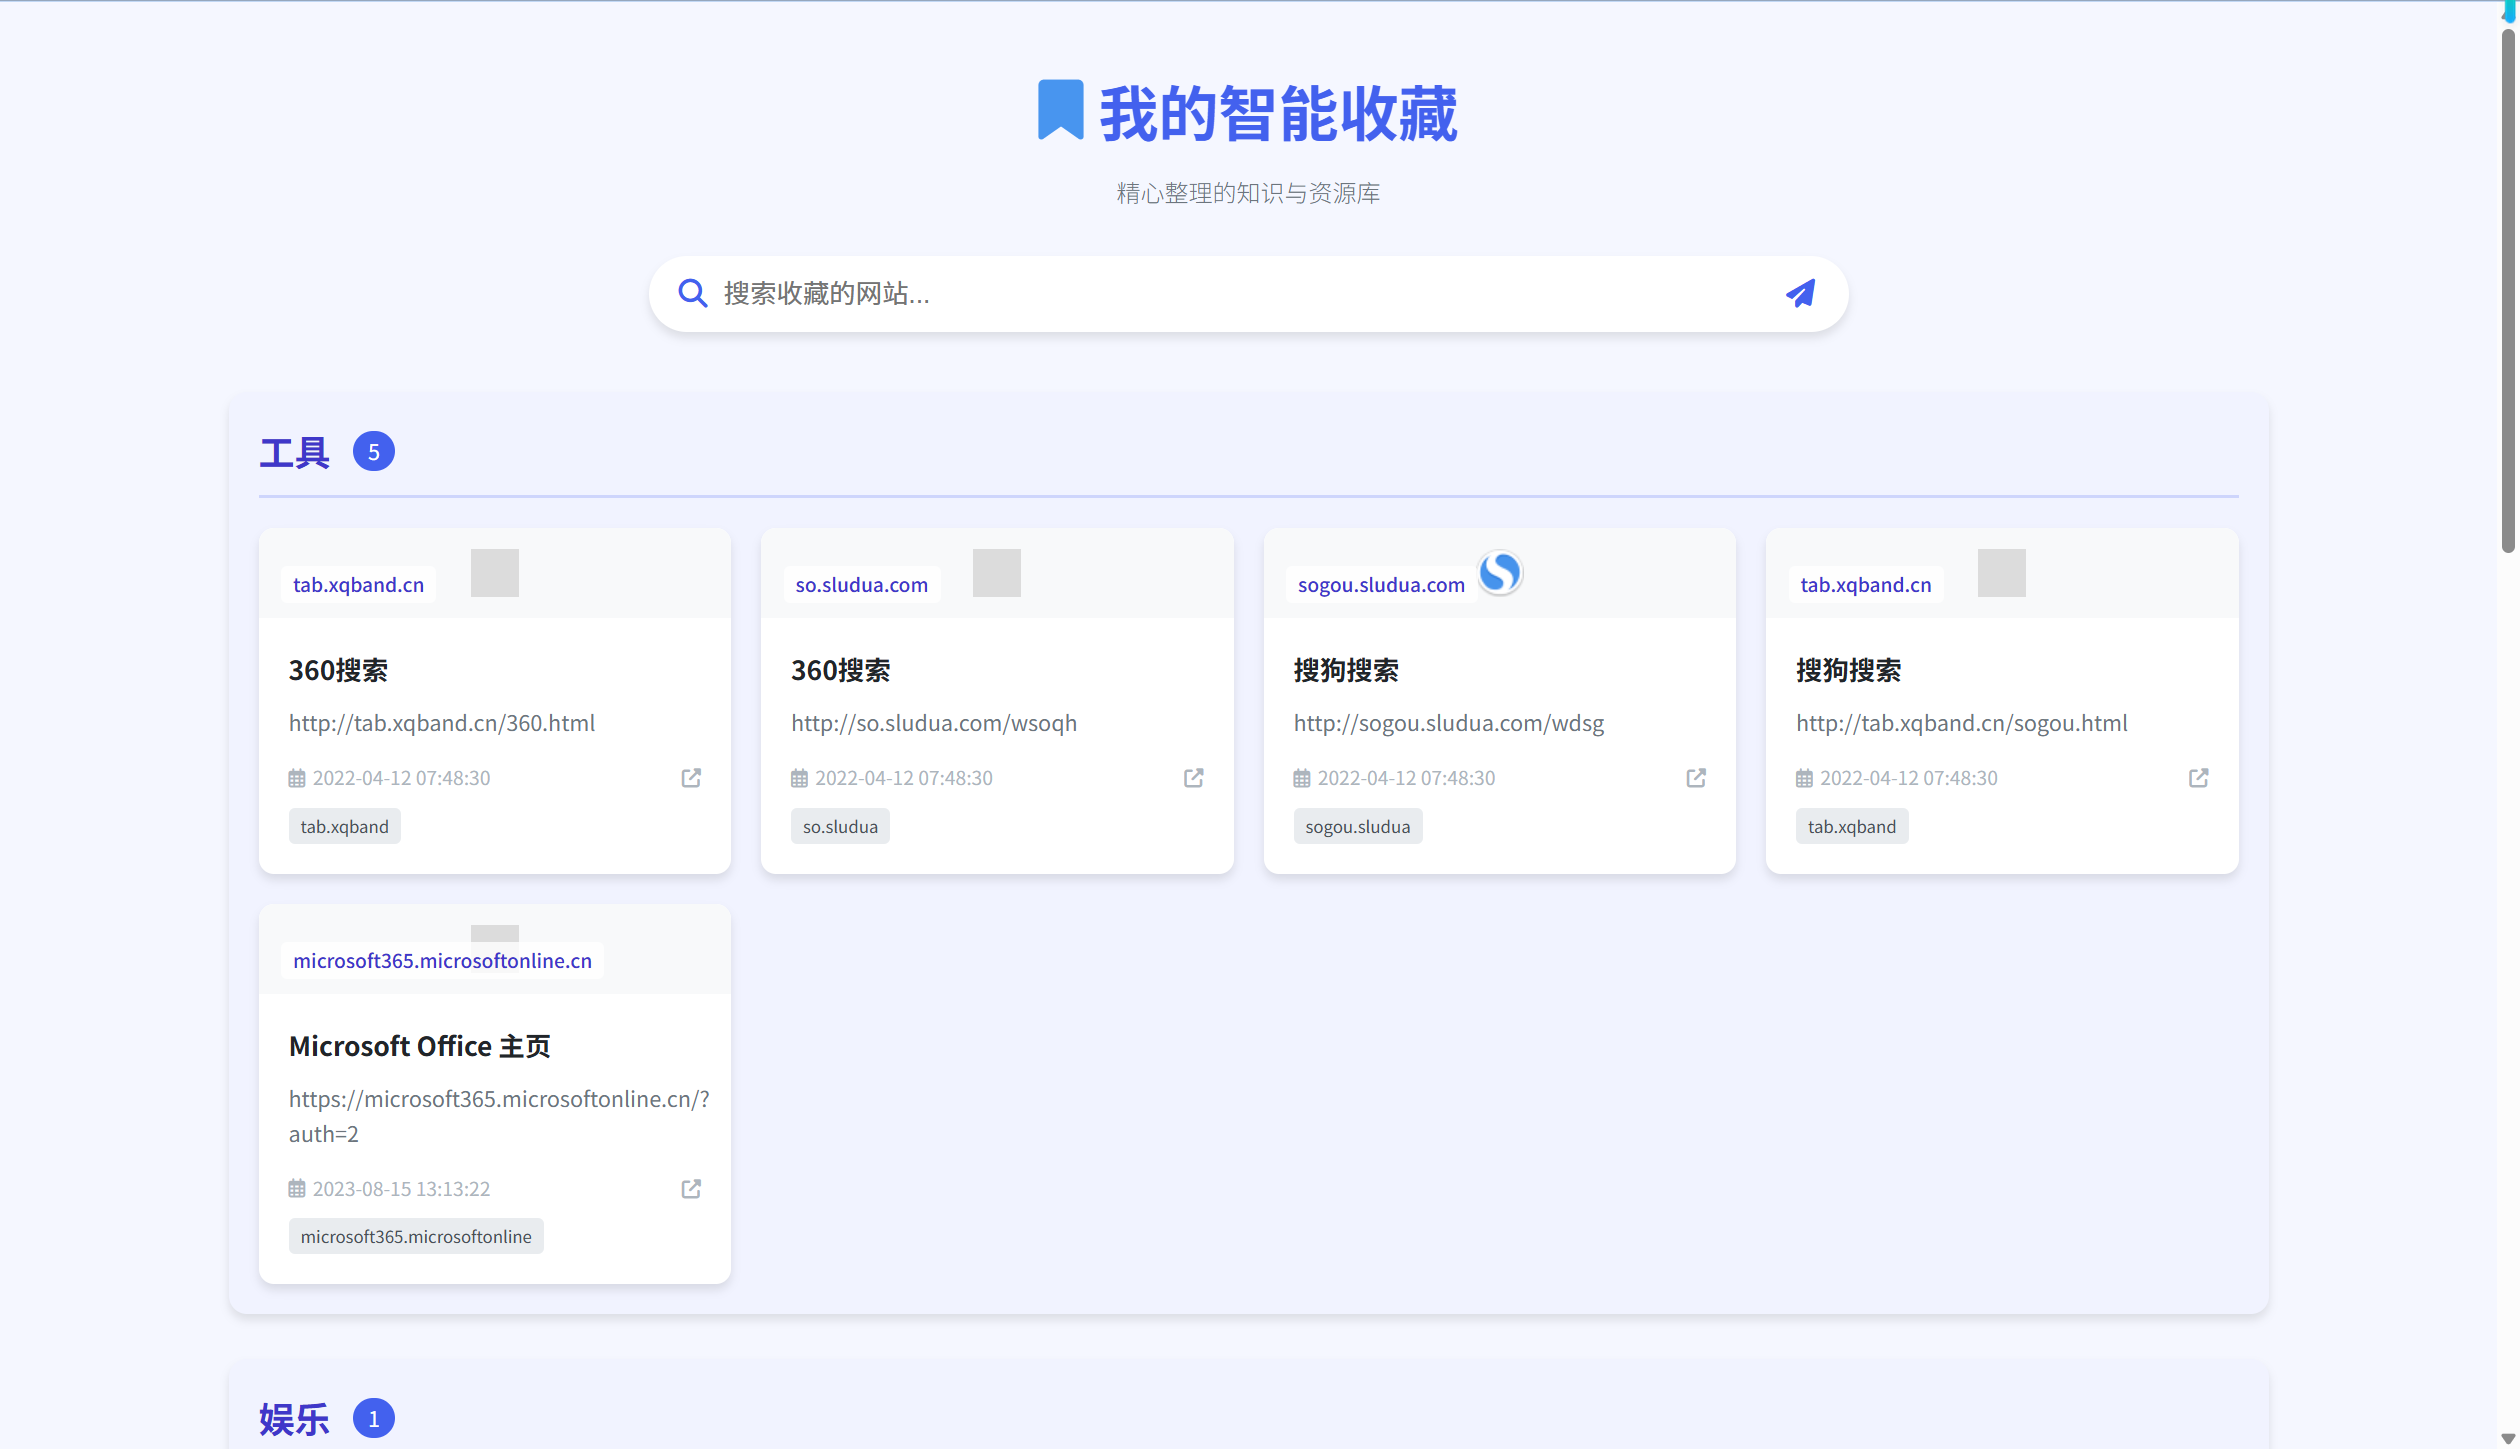Click calendar icon on the so.sludua.com card
The image size is (2520, 1449).
pos(799,778)
